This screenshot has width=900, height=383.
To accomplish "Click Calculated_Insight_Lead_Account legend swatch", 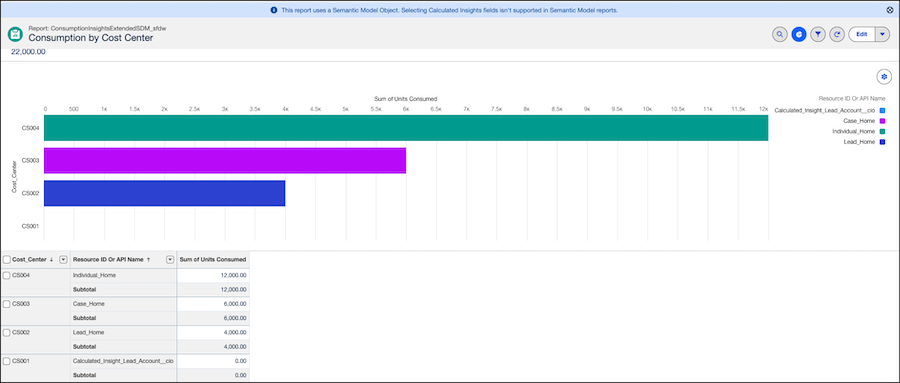I will click(x=882, y=110).
